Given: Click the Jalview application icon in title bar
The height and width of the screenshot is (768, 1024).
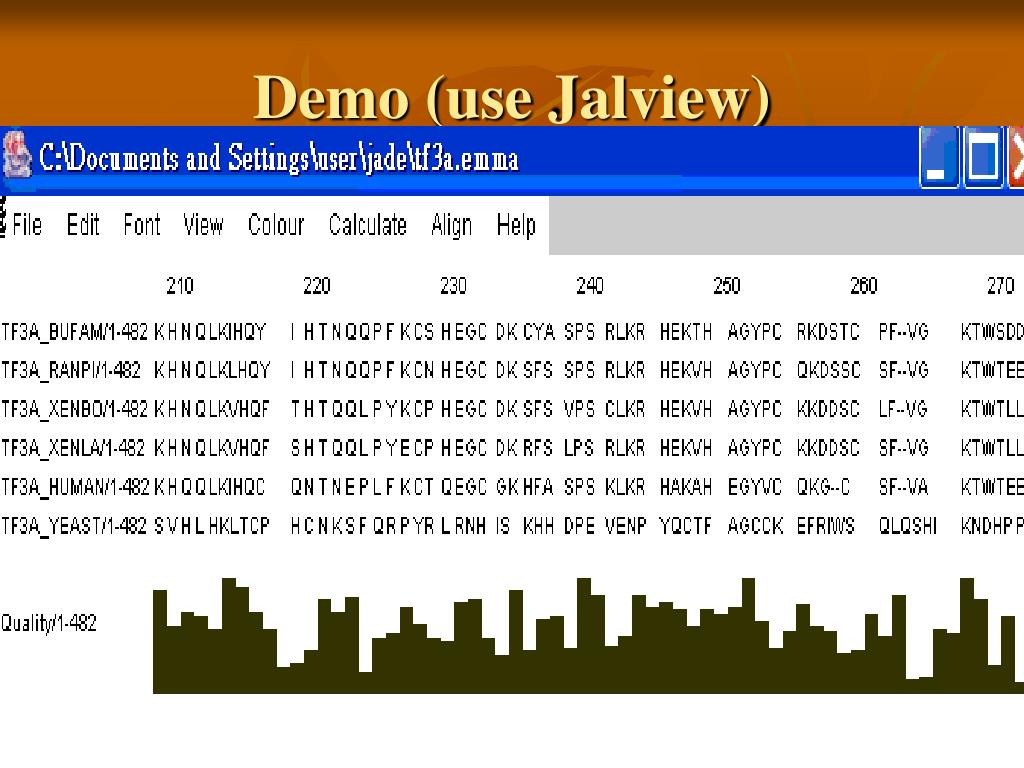Looking at the screenshot, I should 17,155.
